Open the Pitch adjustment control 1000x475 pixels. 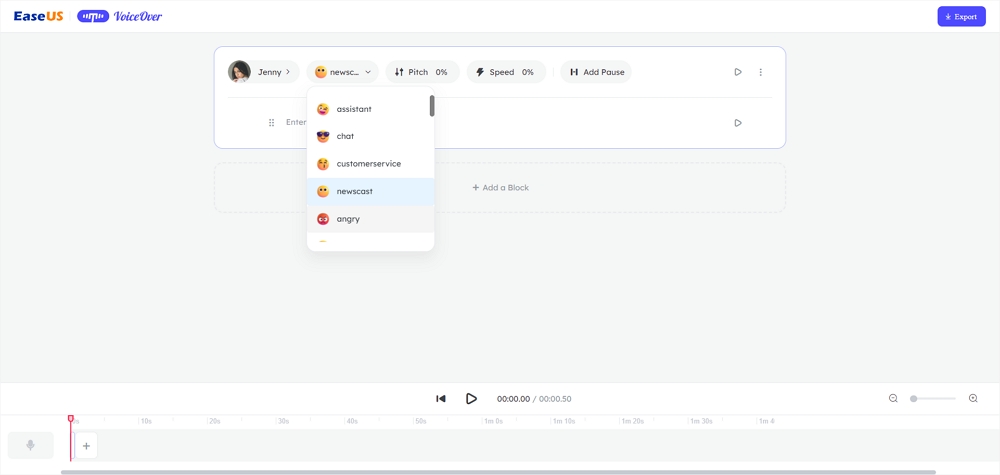422,72
